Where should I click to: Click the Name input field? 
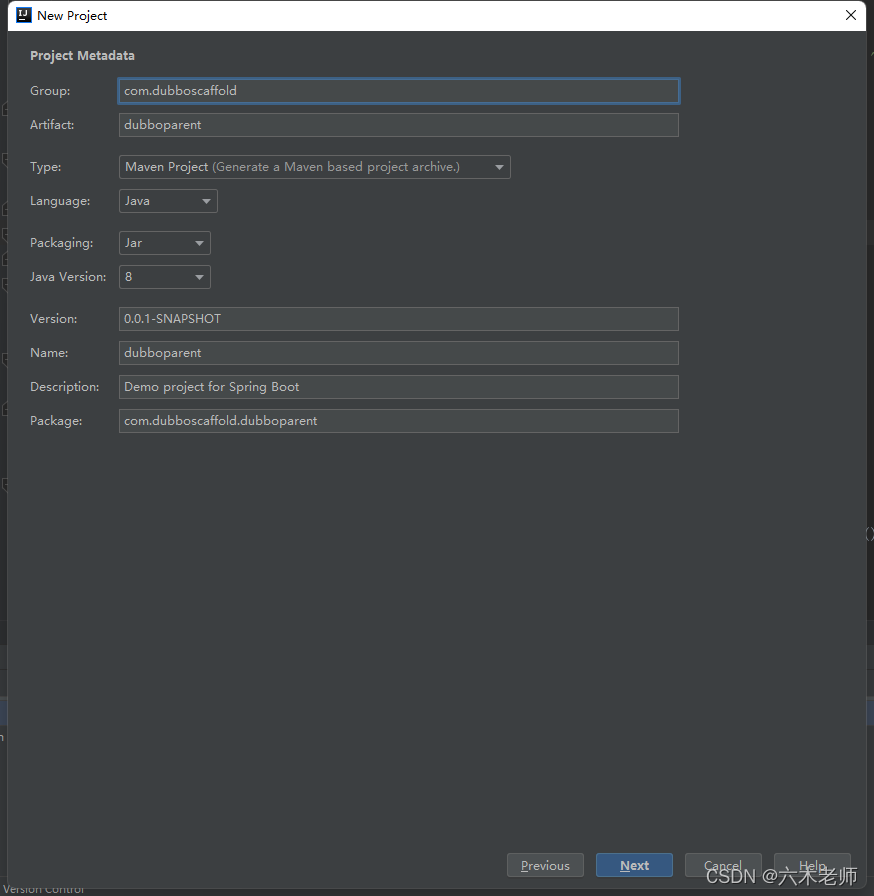coord(399,353)
